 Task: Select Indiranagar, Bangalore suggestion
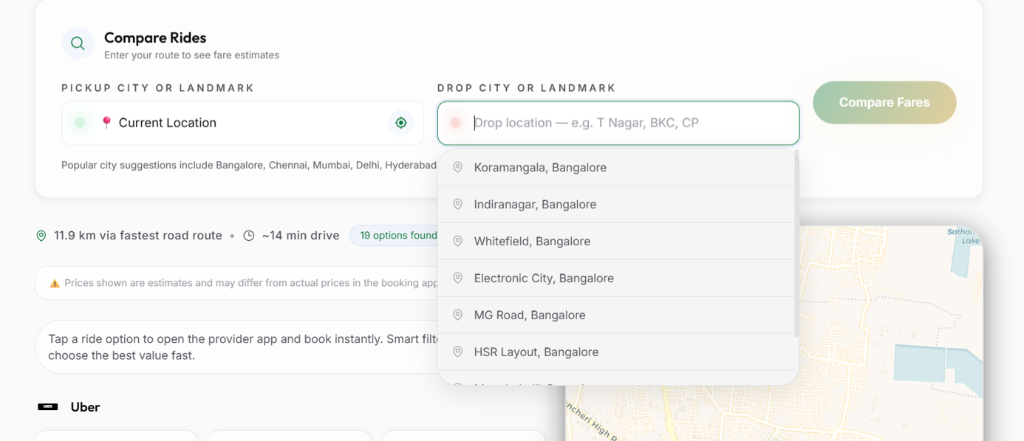(x=616, y=204)
